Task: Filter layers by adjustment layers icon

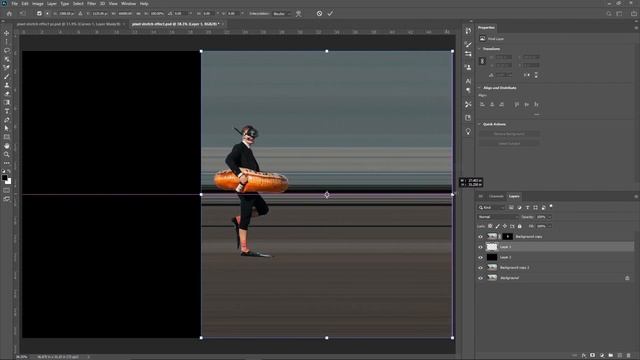Action: (519, 207)
